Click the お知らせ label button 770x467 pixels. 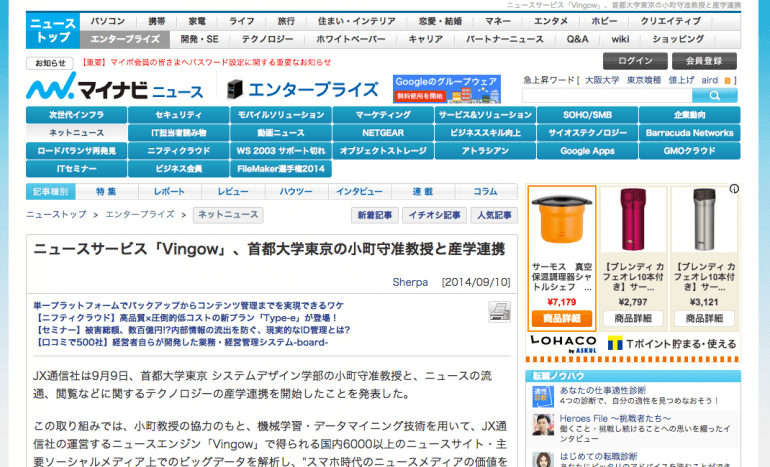pyautogui.click(x=50, y=63)
